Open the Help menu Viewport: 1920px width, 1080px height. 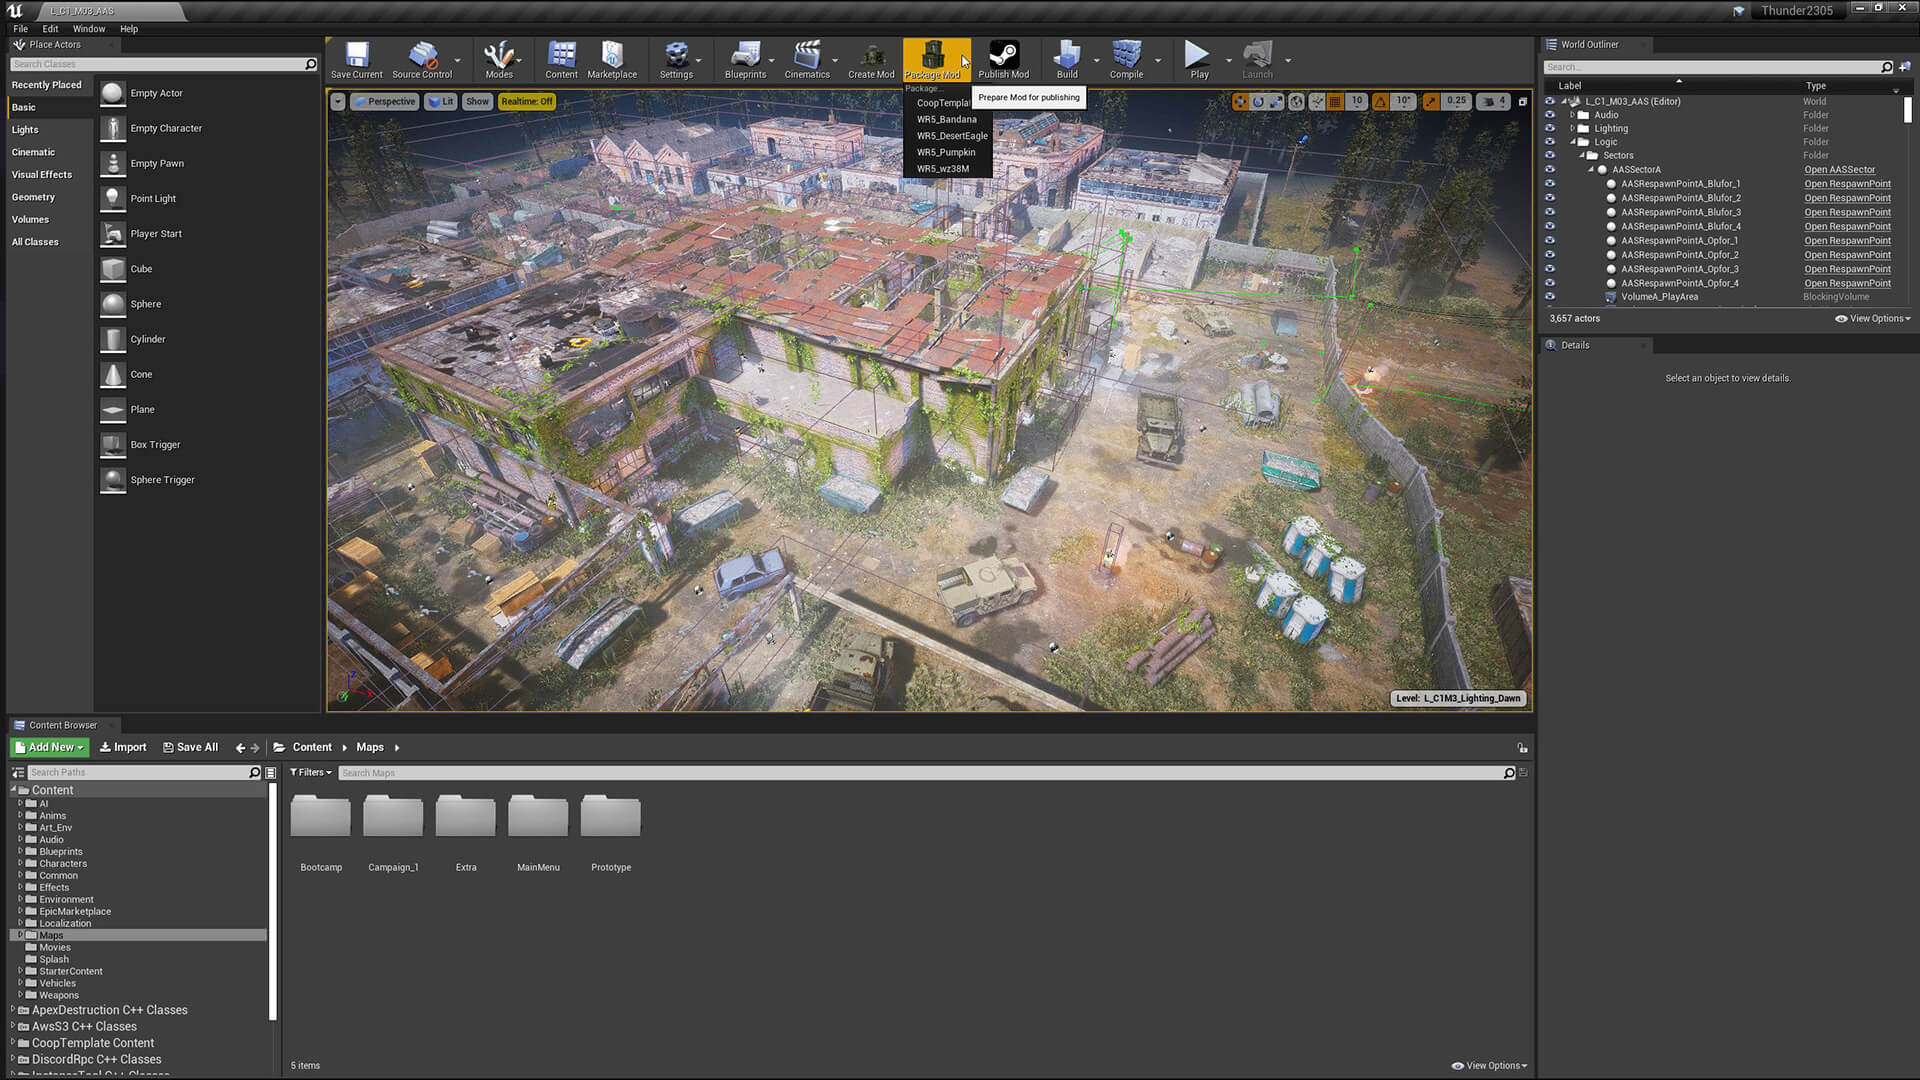129,29
